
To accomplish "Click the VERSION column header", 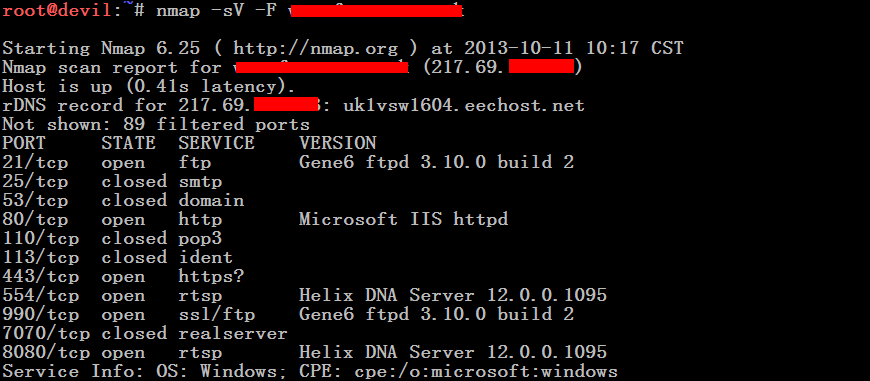I will (x=337, y=143).
